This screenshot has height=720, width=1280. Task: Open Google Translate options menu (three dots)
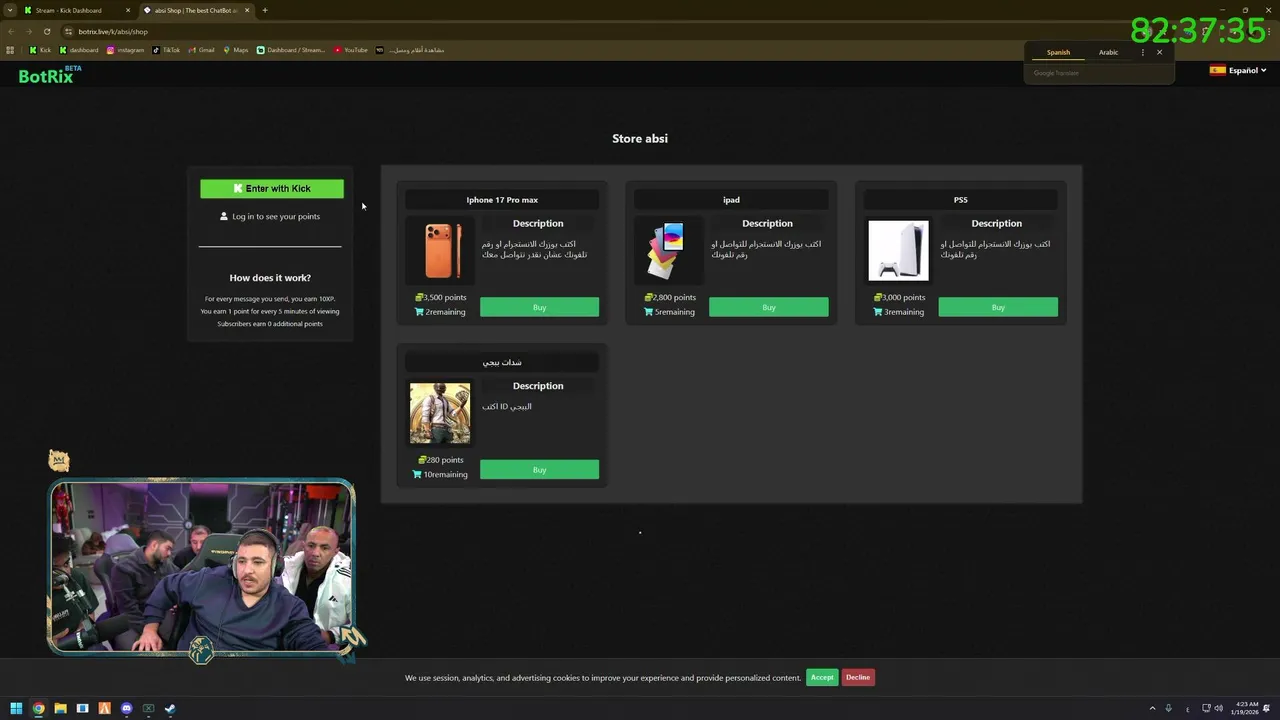pyautogui.click(x=1142, y=52)
